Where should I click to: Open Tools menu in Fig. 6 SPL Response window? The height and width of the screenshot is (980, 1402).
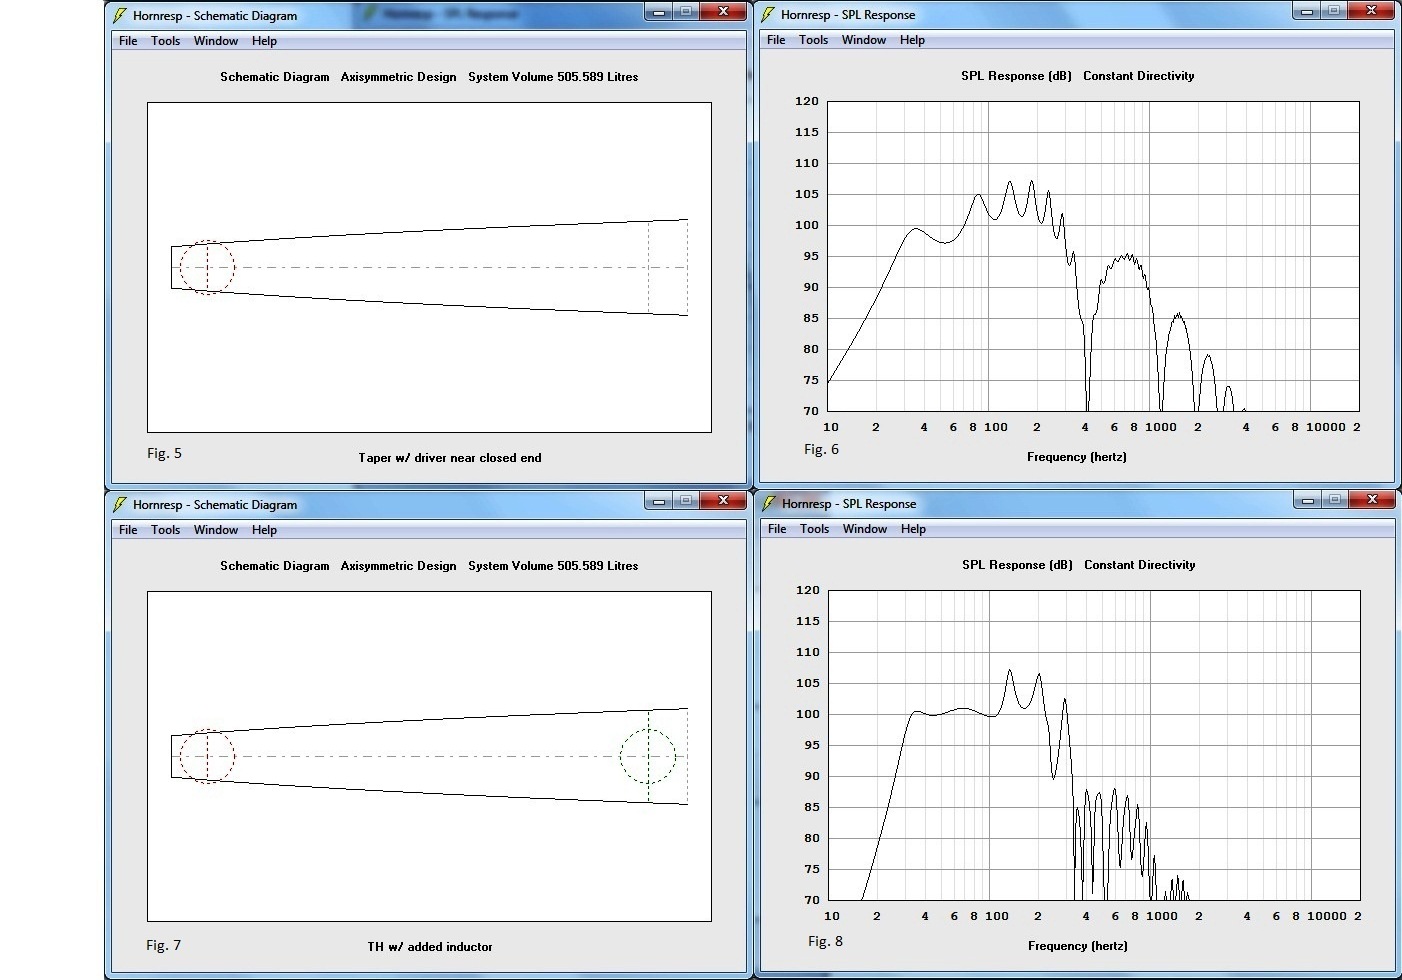pos(813,40)
